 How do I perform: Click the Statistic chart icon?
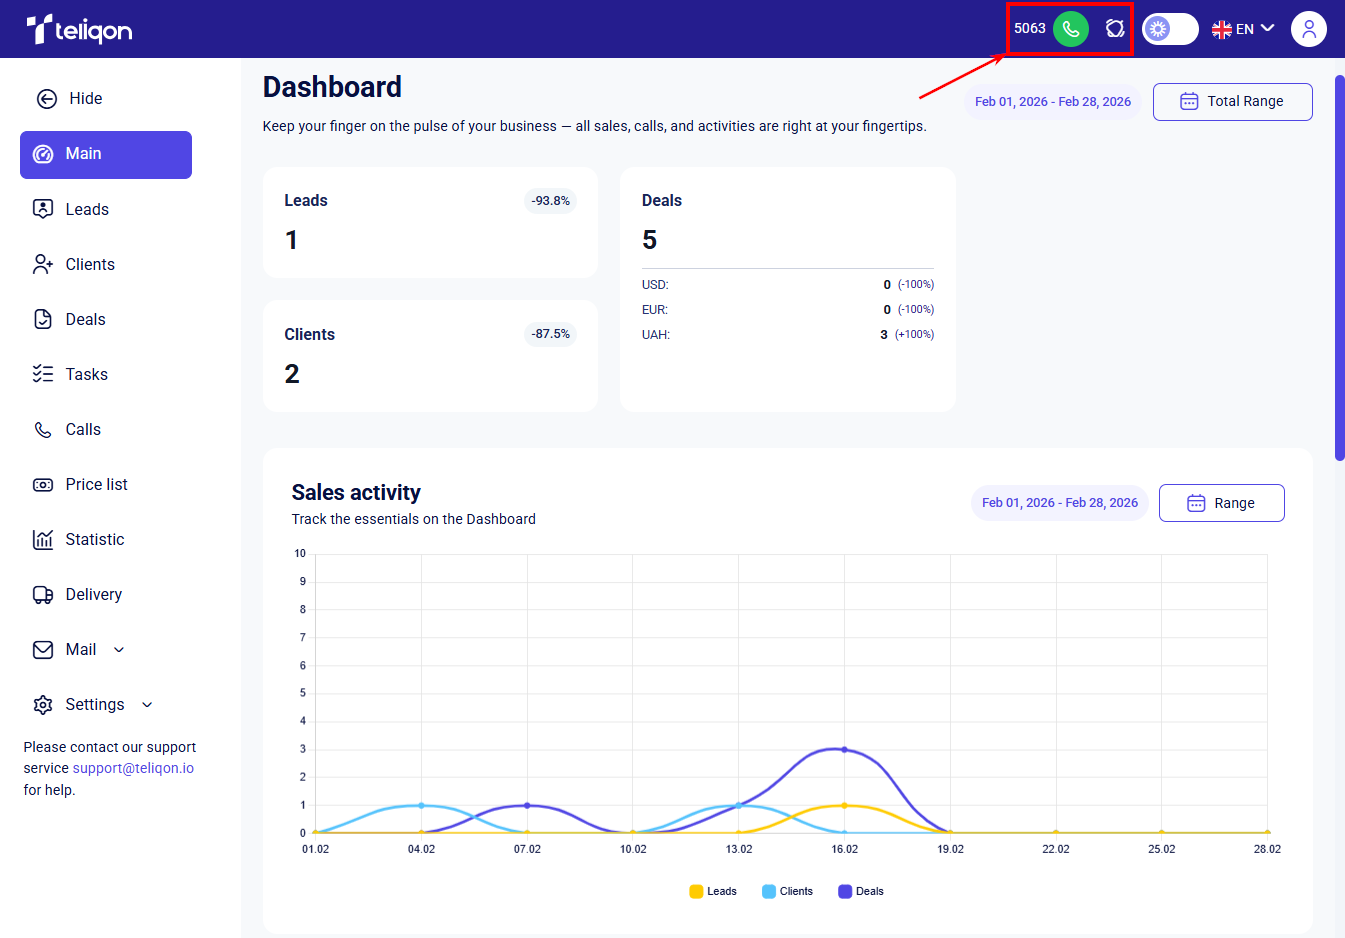point(43,540)
